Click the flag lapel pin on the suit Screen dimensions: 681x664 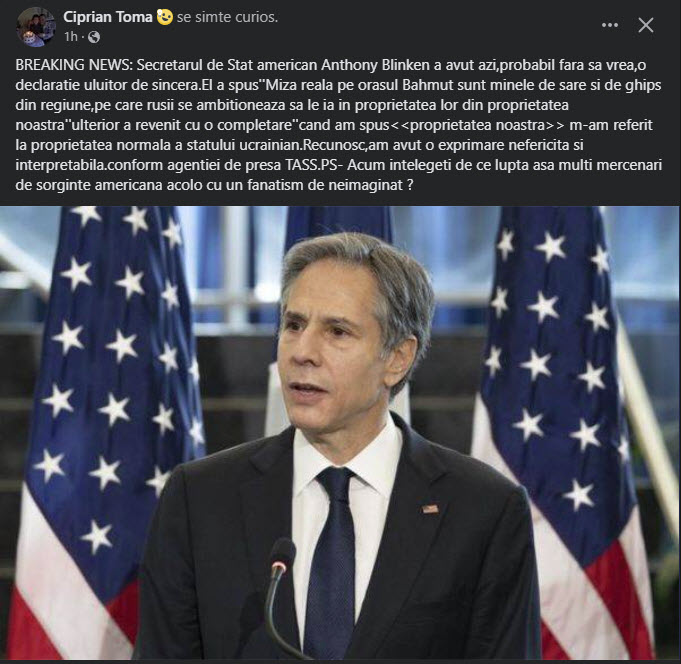point(430,509)
